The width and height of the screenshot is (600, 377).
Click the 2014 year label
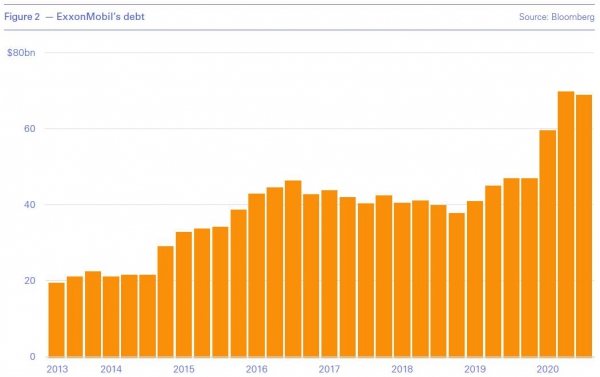[x=111, y=369]
